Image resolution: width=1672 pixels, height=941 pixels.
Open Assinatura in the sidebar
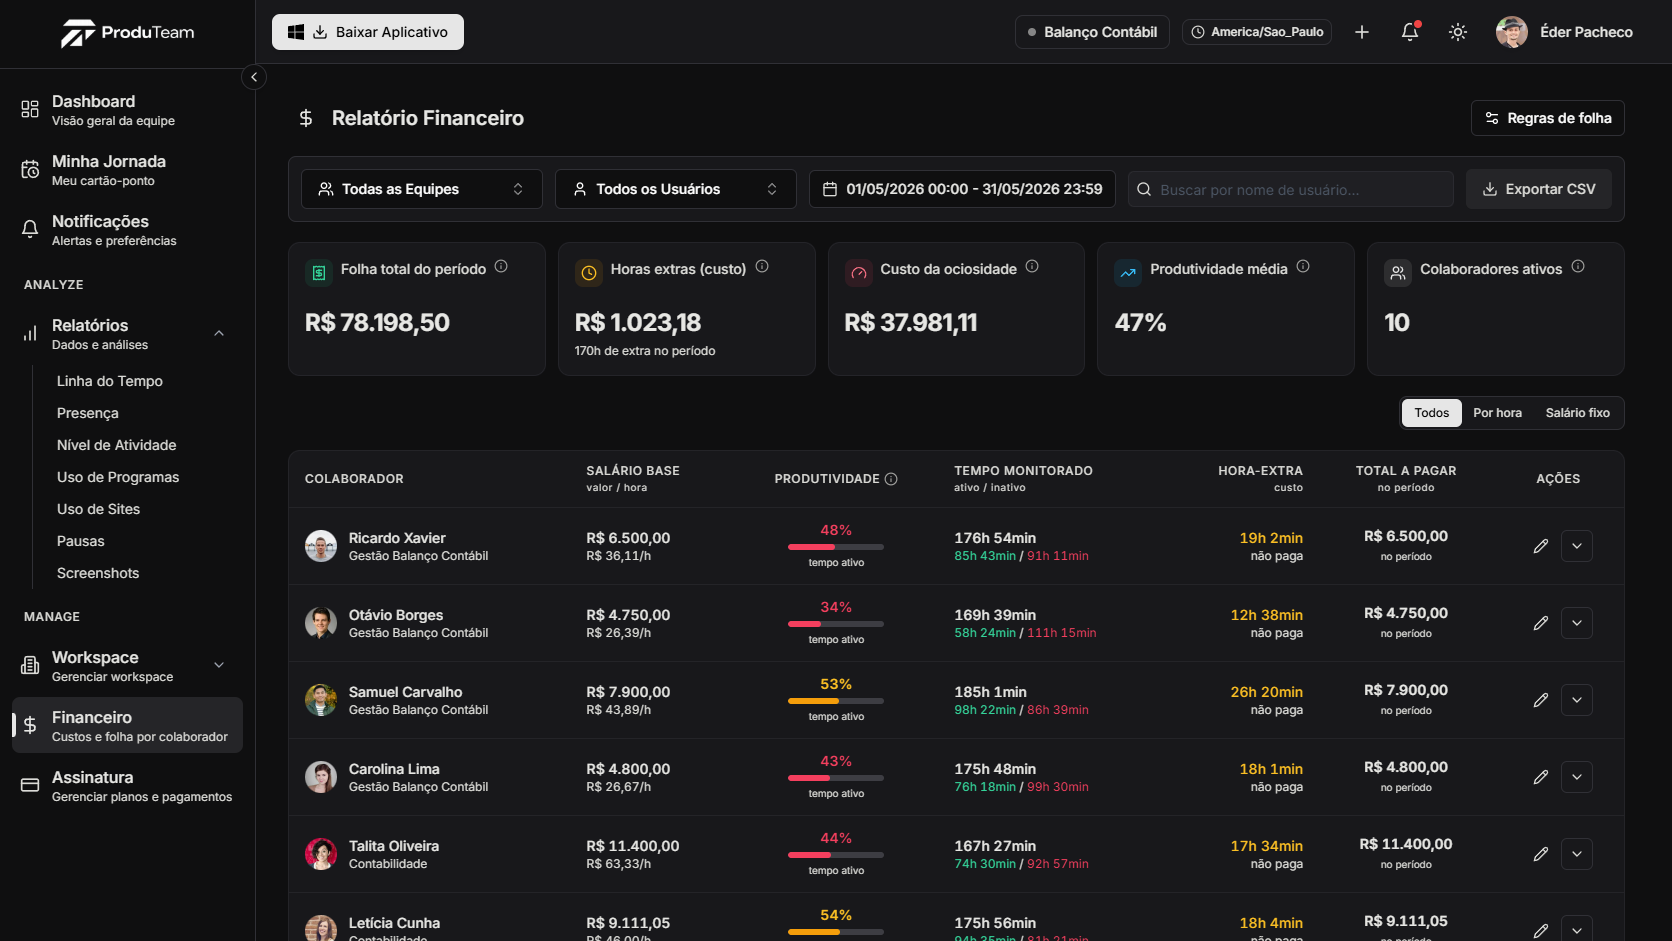[x=127, y=786]
